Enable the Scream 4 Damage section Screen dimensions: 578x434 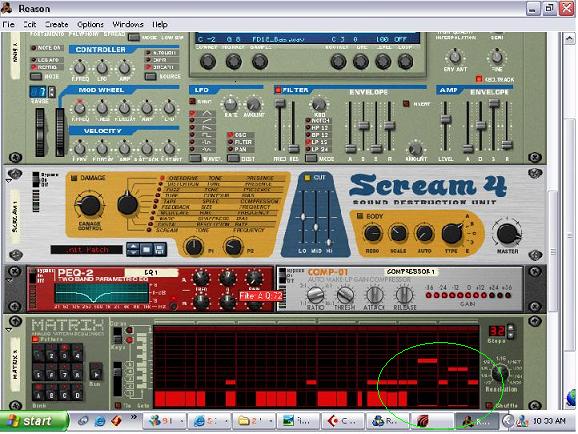click(x=74, y=178)
